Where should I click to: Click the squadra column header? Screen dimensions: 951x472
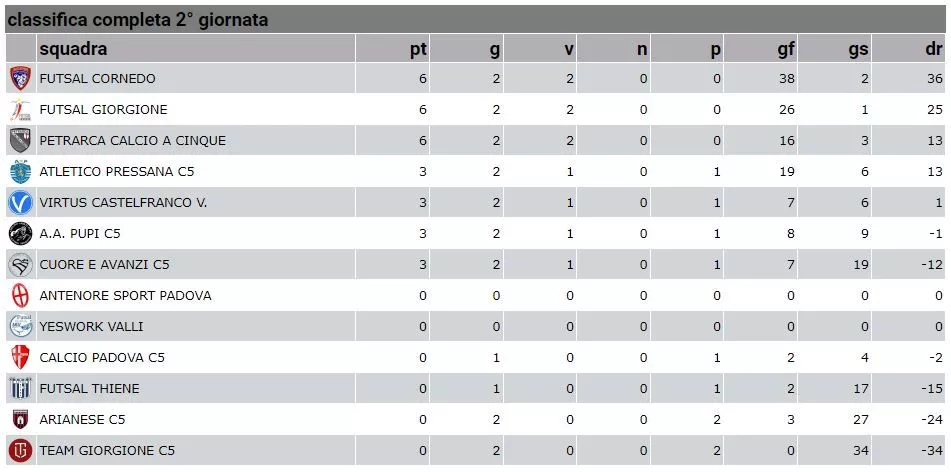pos(73,49)
